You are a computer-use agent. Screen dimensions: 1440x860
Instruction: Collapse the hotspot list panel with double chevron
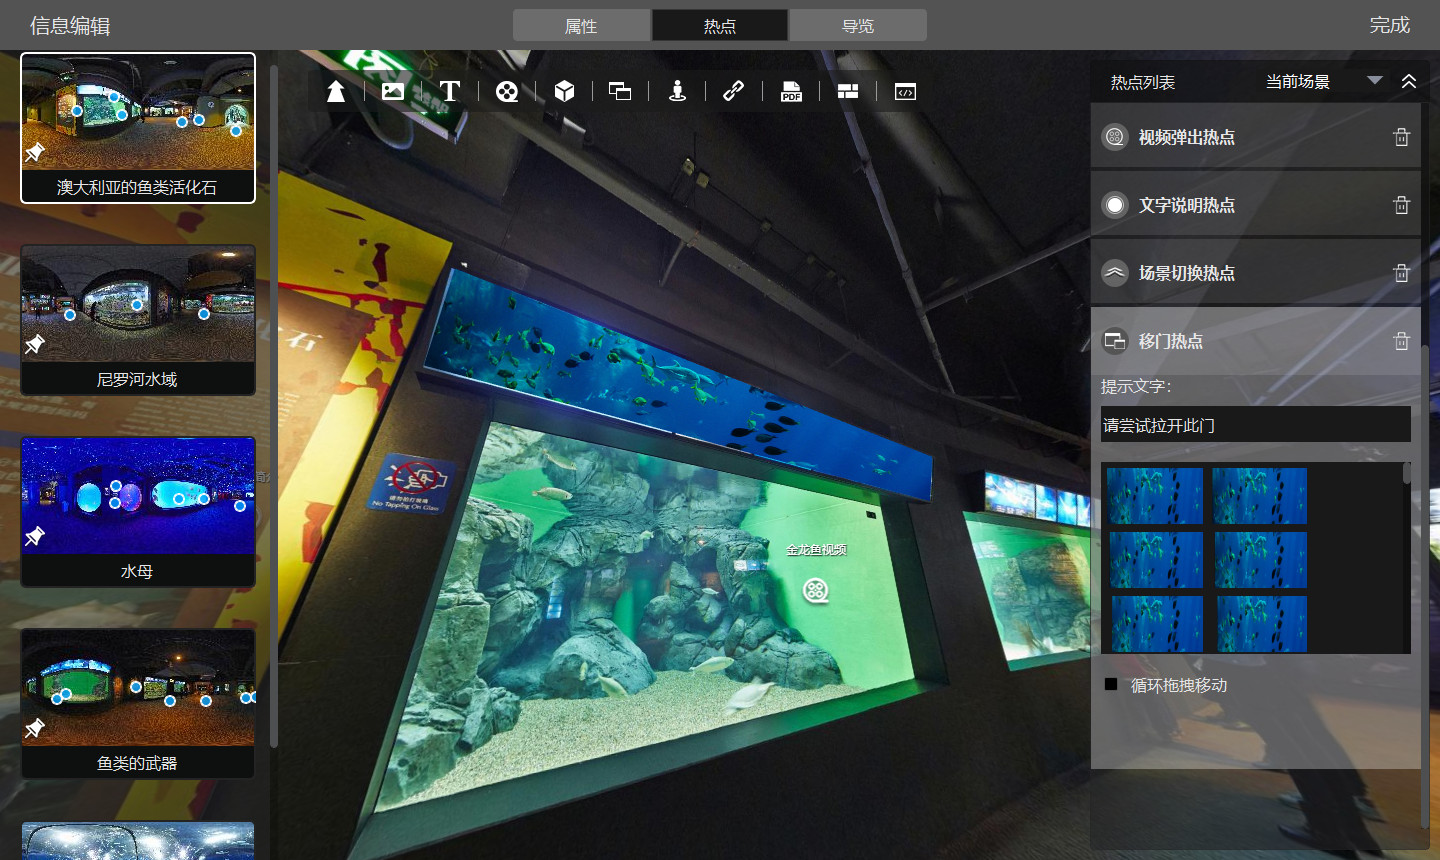[1409, 81]
